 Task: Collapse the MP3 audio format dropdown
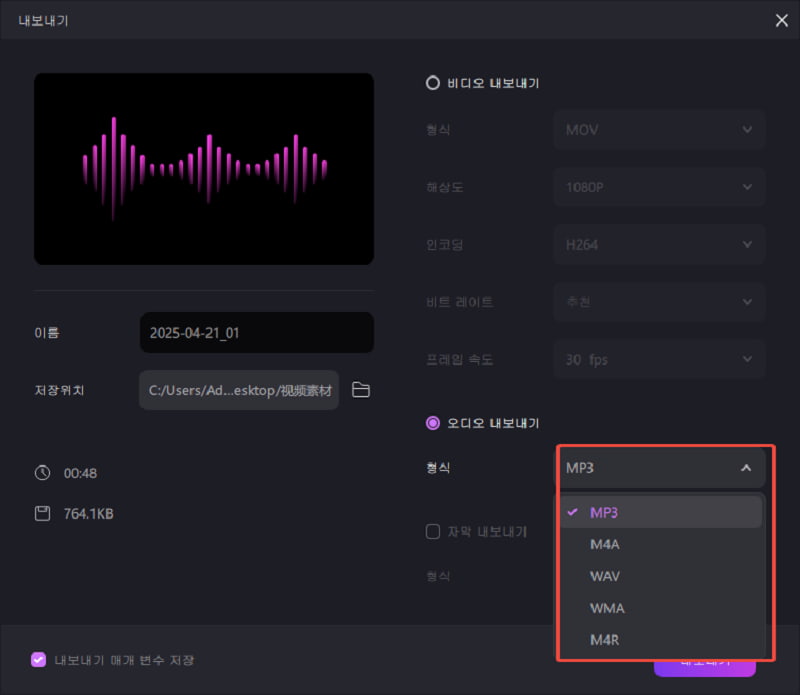click(660, 468)
